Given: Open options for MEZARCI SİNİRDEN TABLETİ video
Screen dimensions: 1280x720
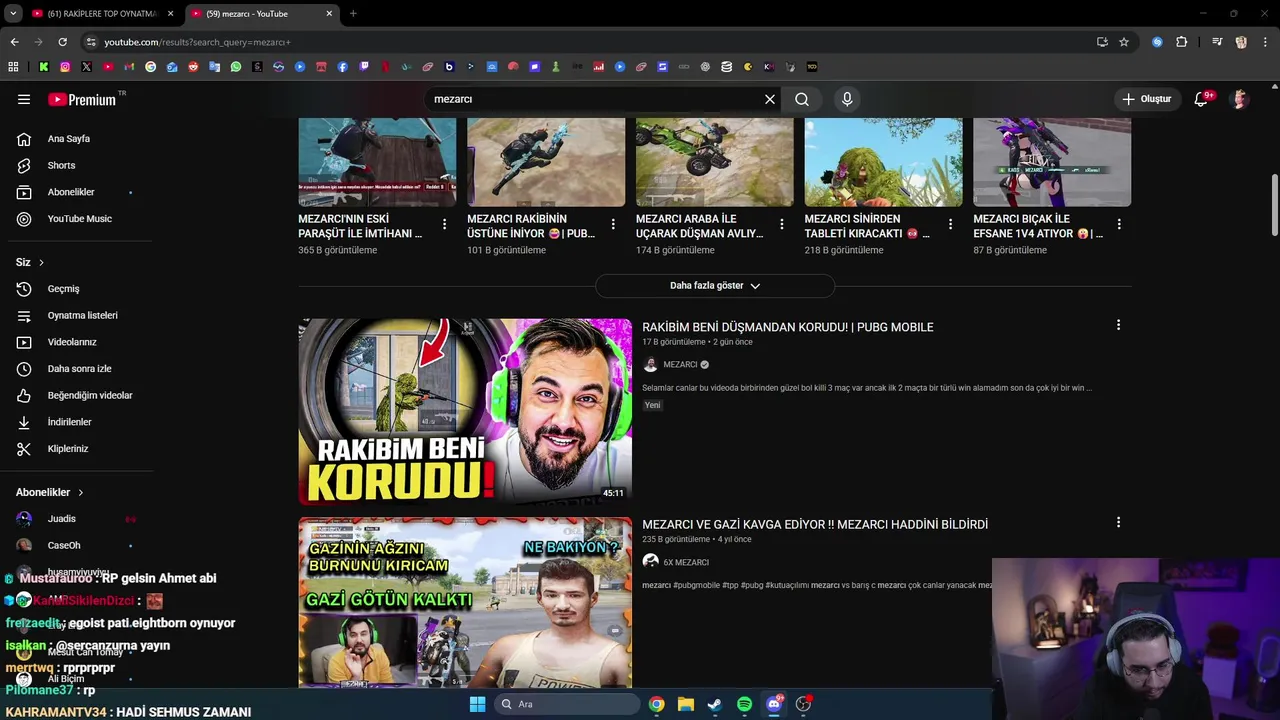Looking at the screenshot, I should [x=951, y=224].
